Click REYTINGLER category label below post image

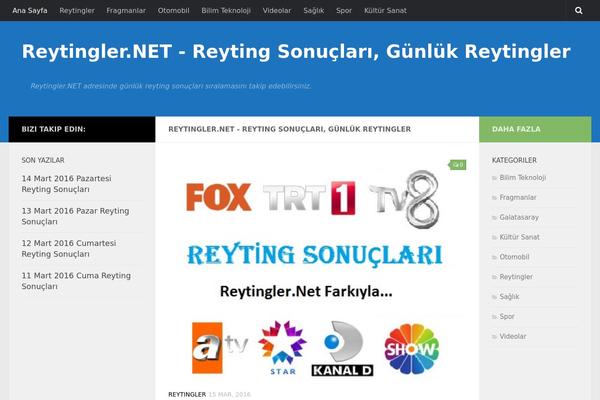point(187,395)
